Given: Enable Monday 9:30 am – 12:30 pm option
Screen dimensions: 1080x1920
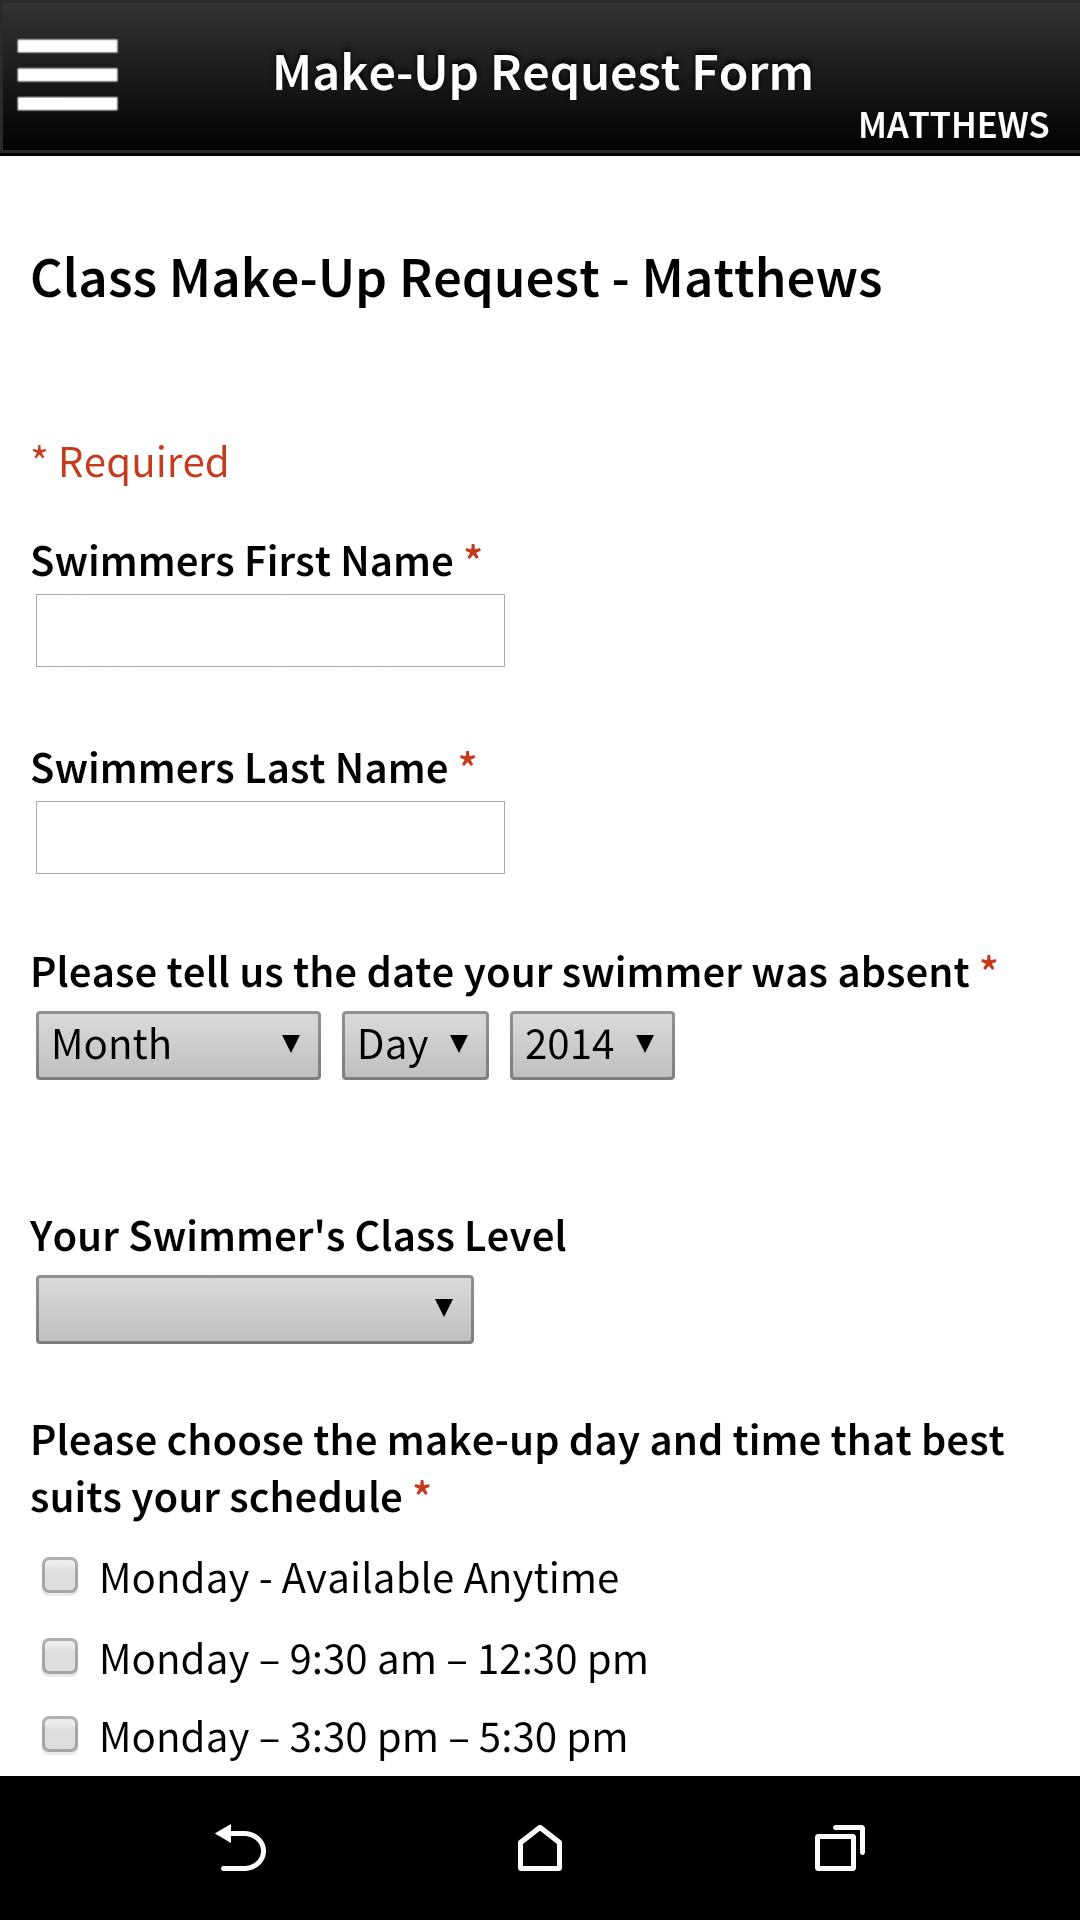Looking at the screenshot, I should coord(59,1657).
